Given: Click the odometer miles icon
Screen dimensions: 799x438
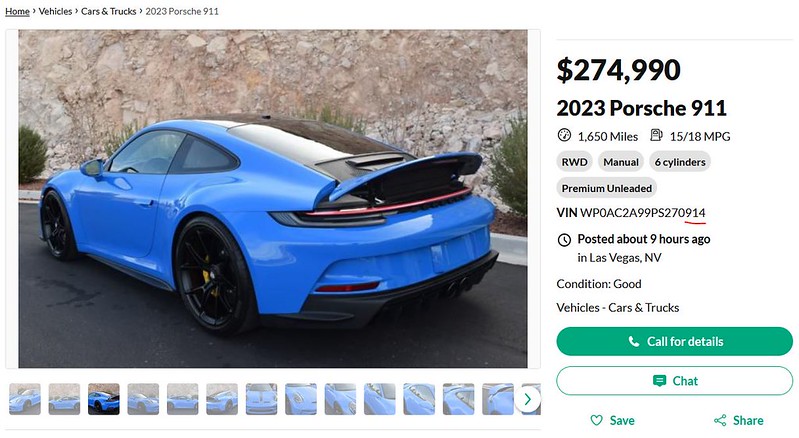Looking at the screenshot, I should [564, 135].
